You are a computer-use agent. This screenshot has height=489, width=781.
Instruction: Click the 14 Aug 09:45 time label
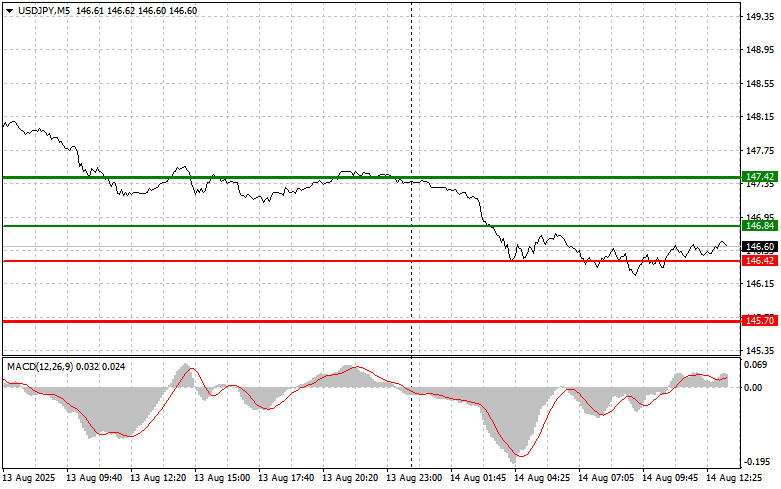670,478
